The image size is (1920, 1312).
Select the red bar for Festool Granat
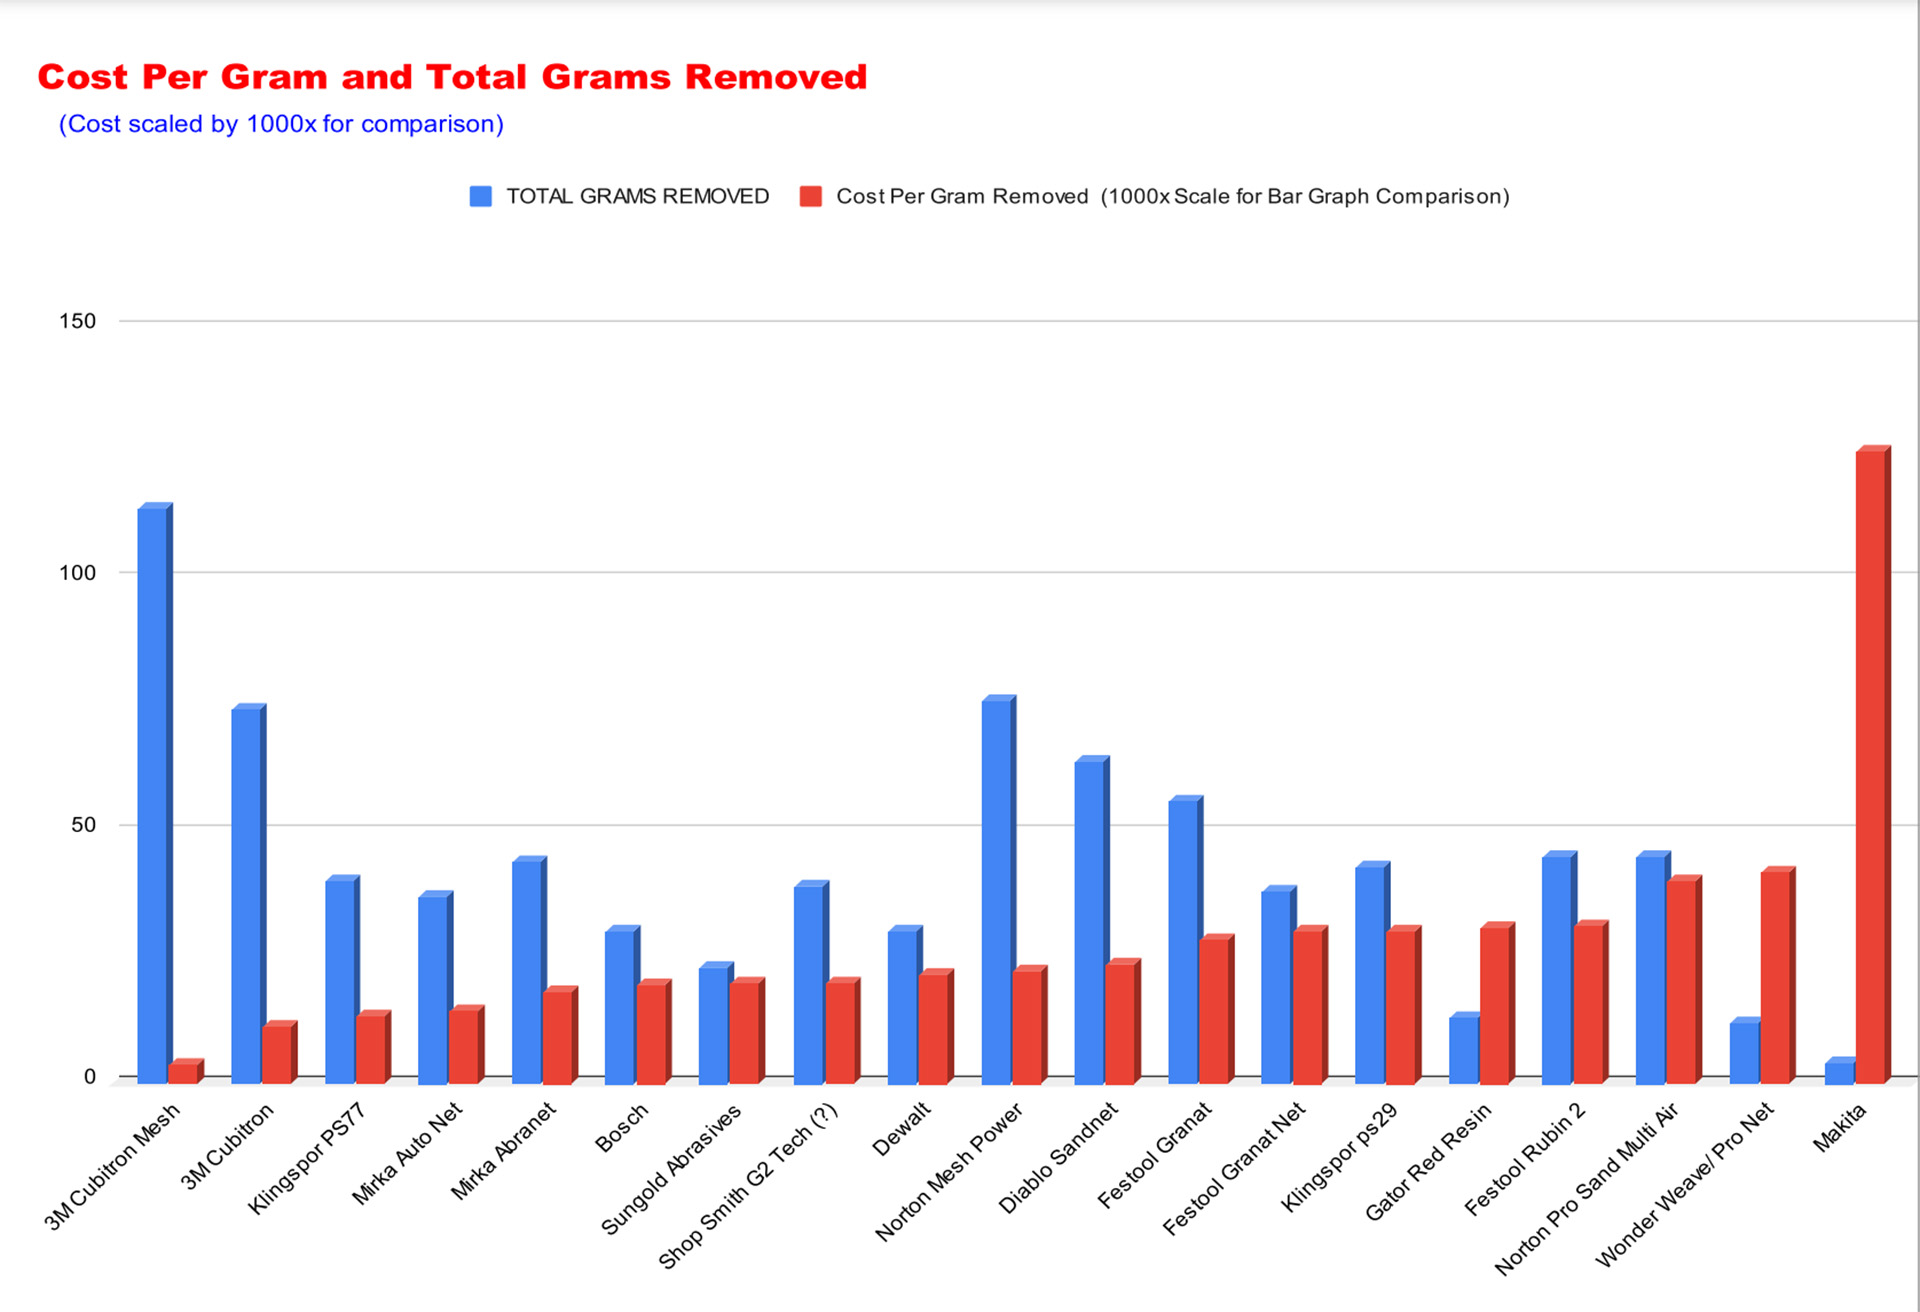click(x=1218, y=1010)
